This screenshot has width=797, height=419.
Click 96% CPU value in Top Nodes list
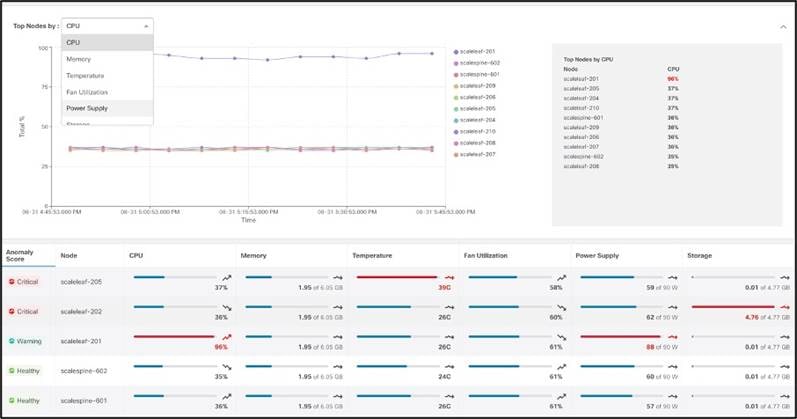click(672, 79)
